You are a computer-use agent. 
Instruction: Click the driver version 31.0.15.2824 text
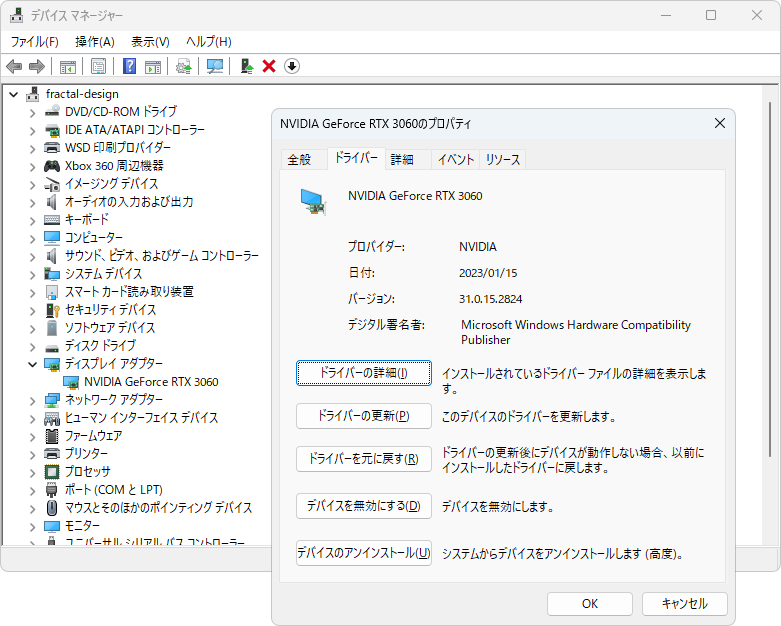(491, 299)
